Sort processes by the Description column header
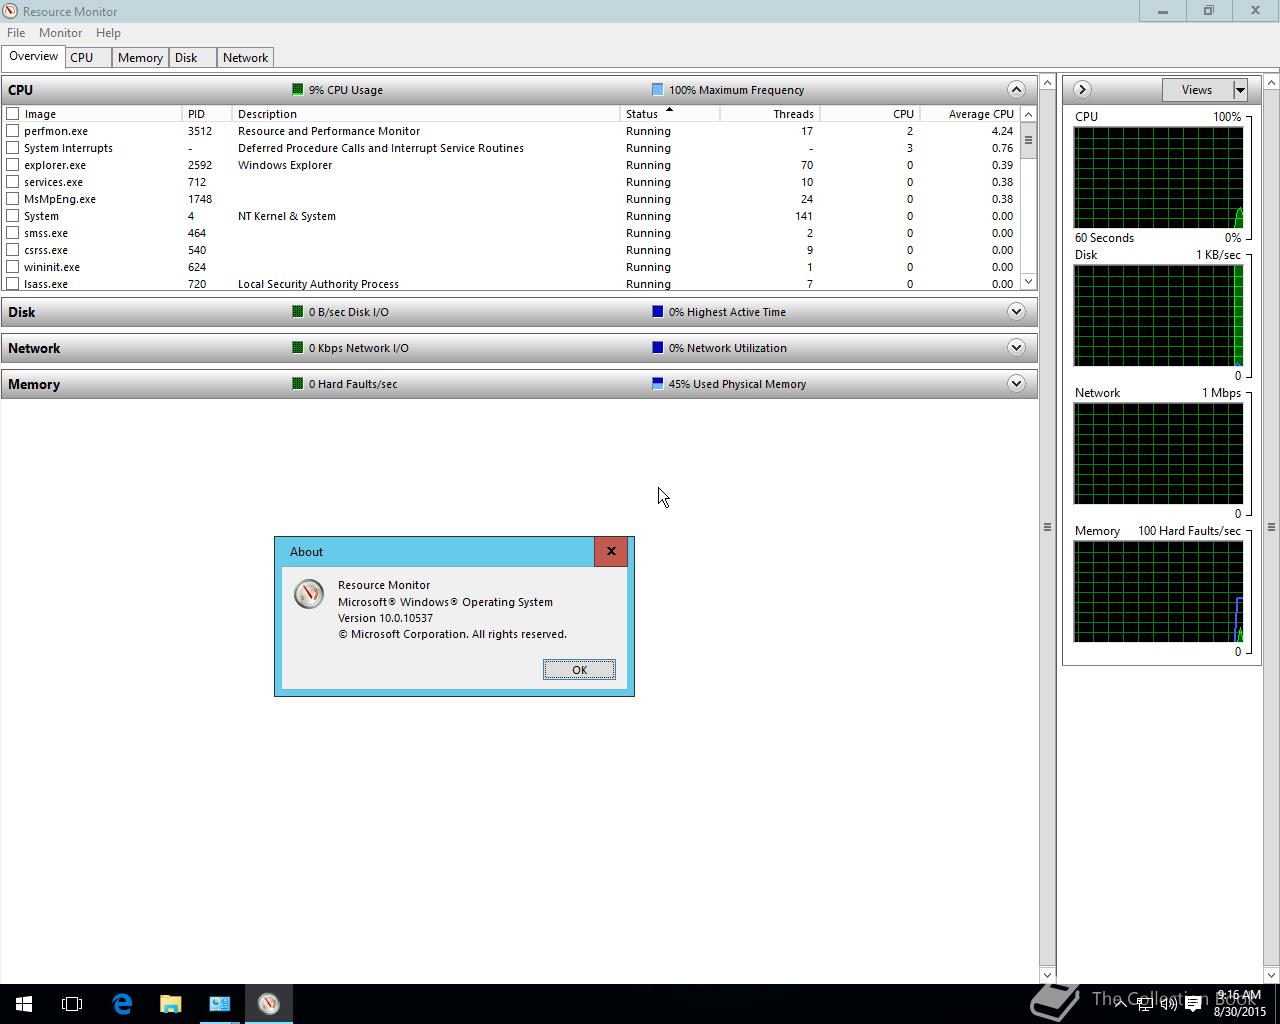 [x=426, y=114]
